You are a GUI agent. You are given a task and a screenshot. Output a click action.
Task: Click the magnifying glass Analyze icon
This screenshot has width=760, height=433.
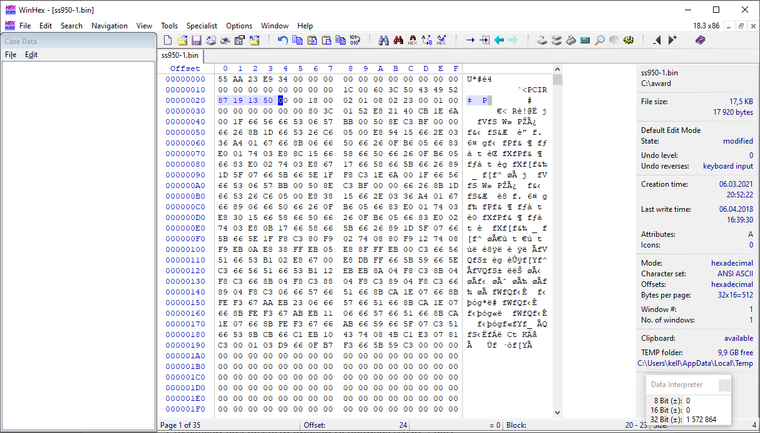pos(600,40)
